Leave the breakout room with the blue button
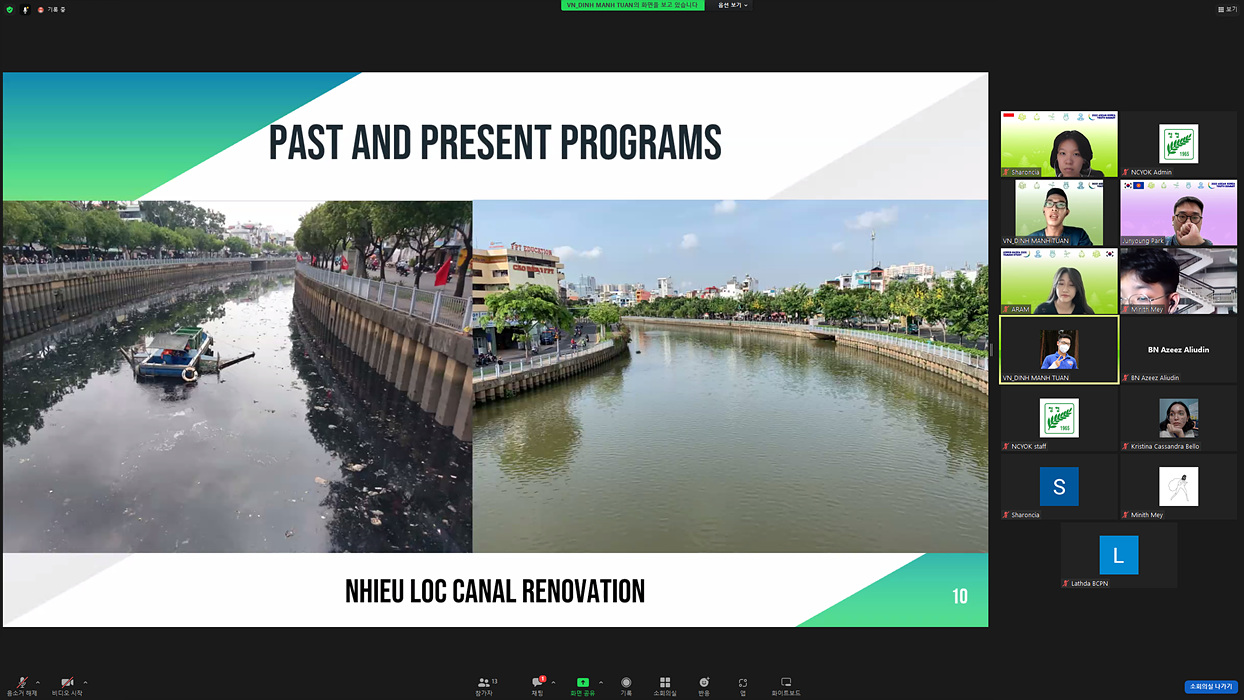This screenshot has height=700, width=1244. pos(1211,687)
